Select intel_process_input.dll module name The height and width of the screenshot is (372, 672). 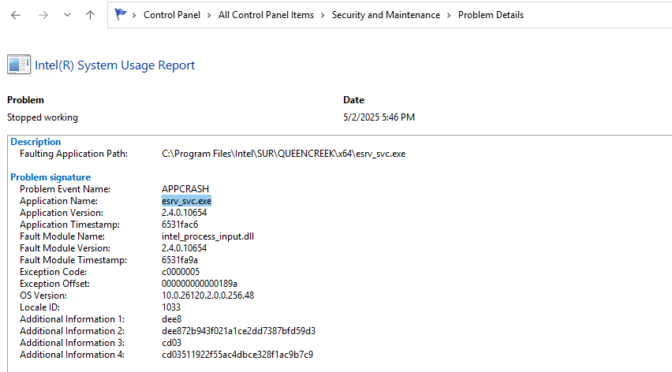(207, 237)
